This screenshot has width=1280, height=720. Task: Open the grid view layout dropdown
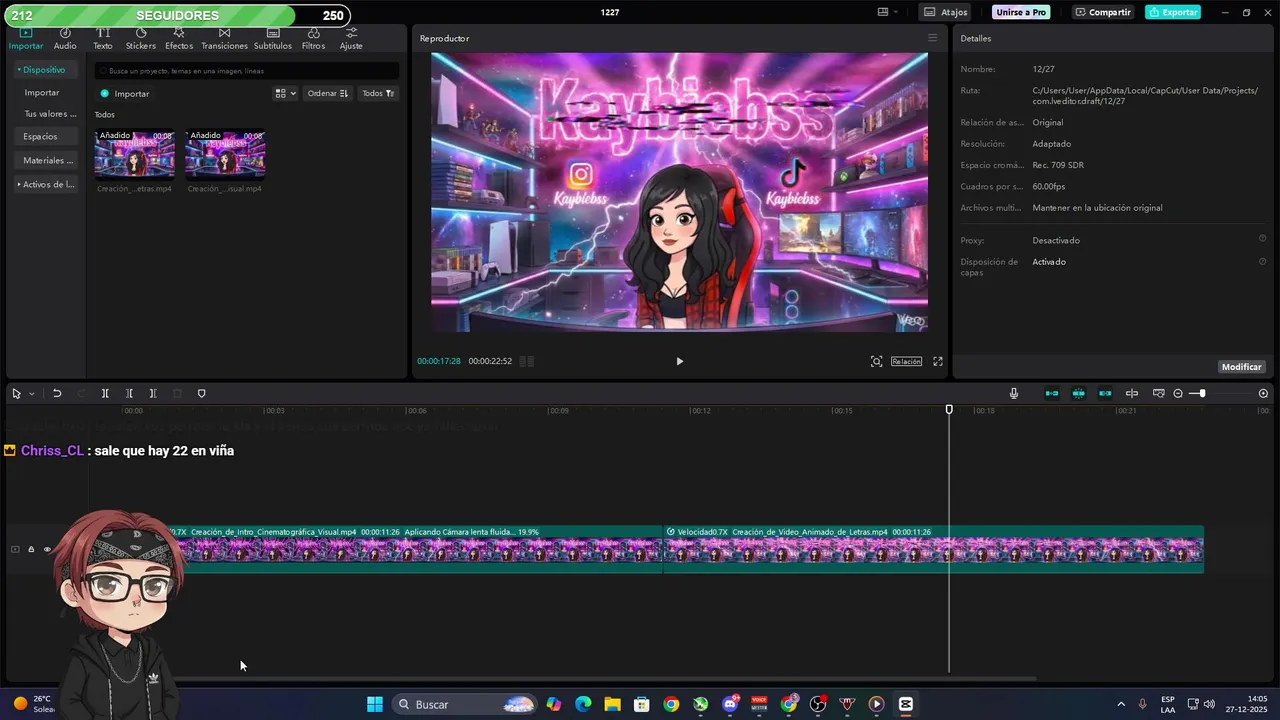[285, 93]
